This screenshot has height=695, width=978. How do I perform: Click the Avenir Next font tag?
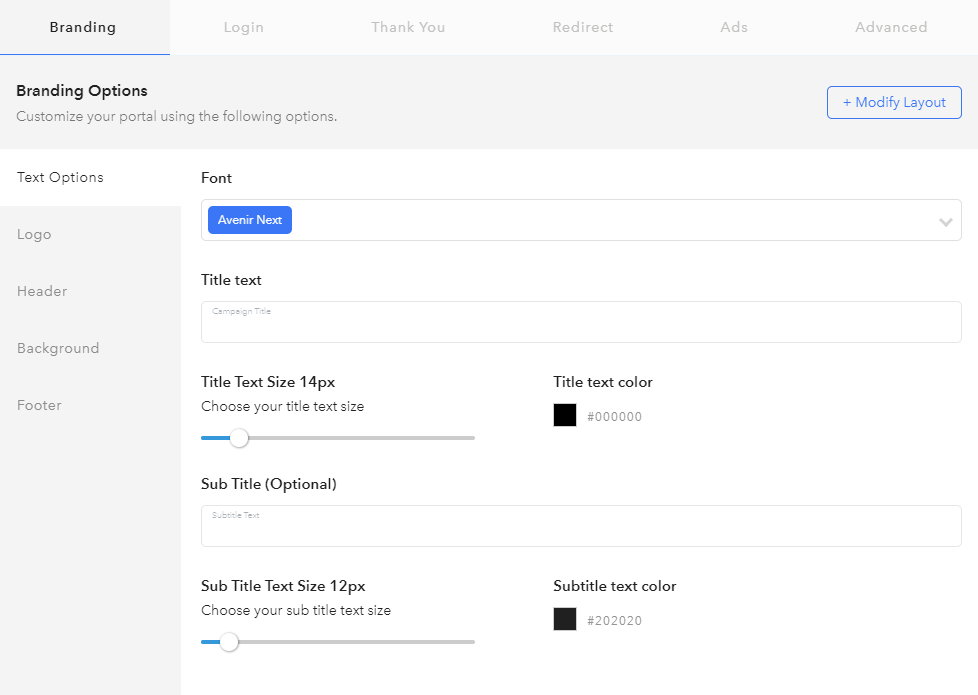[x=249, y=220]
